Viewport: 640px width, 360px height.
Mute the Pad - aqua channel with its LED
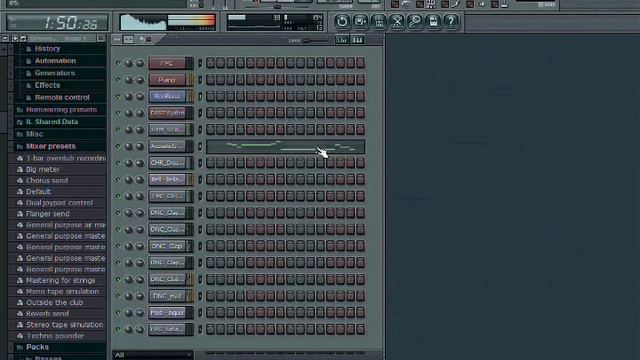[x=118, y=313]
